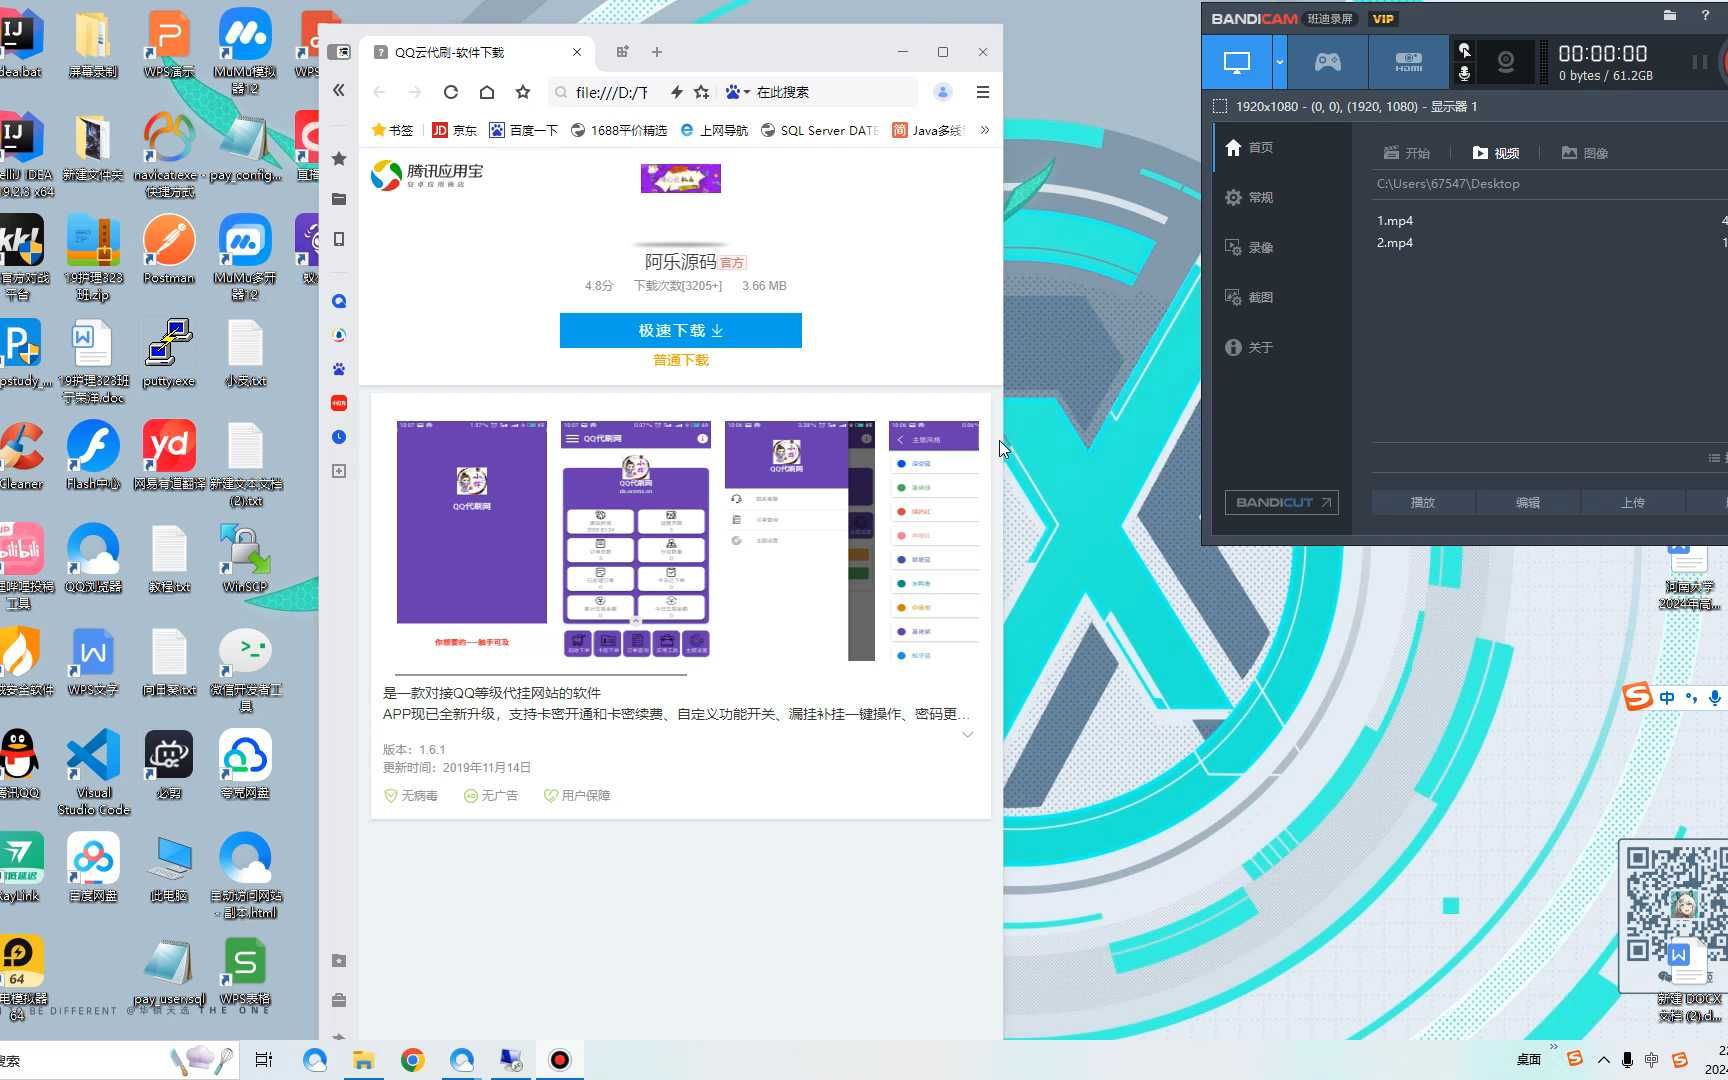Open 百度一下 bookmark
1728x1080 pixels.
pyautogui.click(x=524, y=130)
